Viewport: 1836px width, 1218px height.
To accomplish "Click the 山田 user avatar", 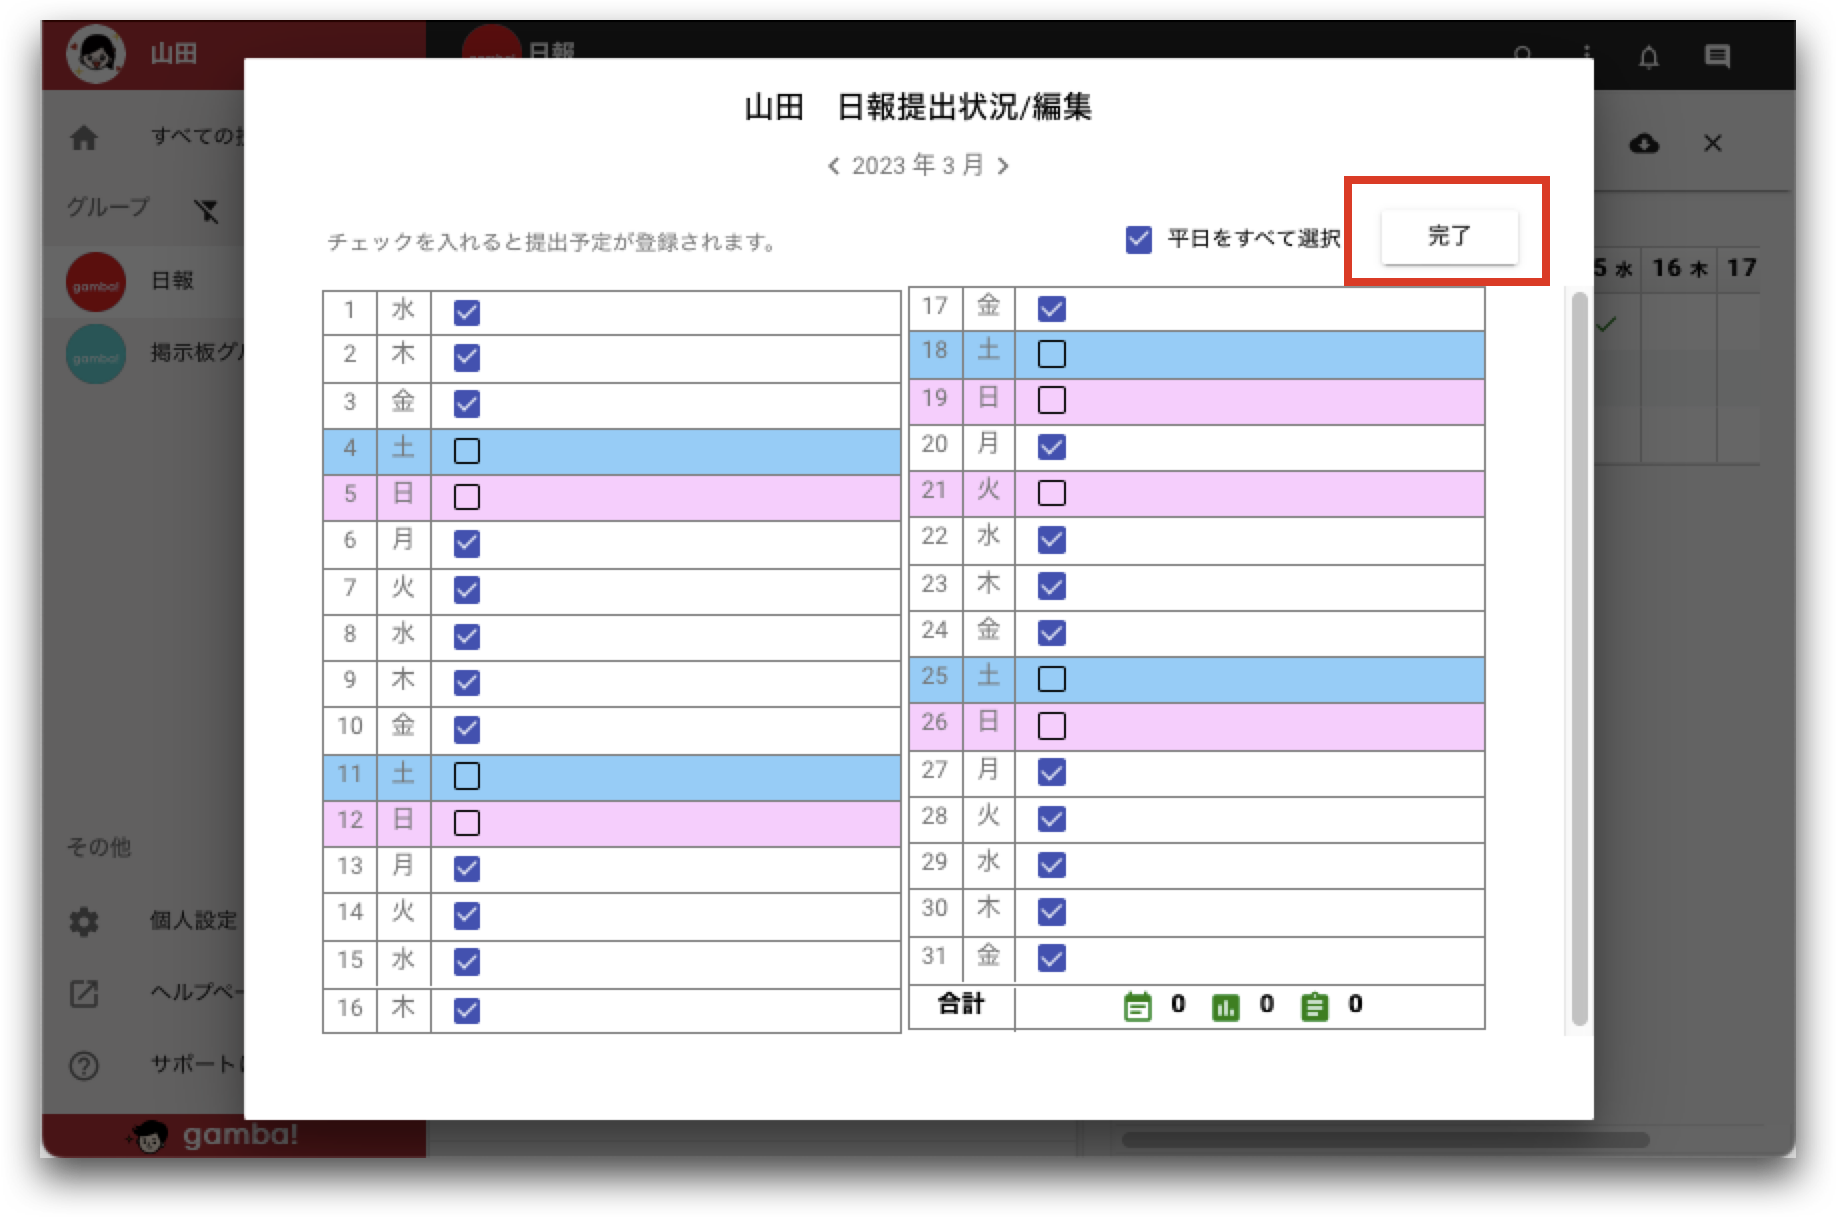I will pyautogui.click(x=96, y=55).
